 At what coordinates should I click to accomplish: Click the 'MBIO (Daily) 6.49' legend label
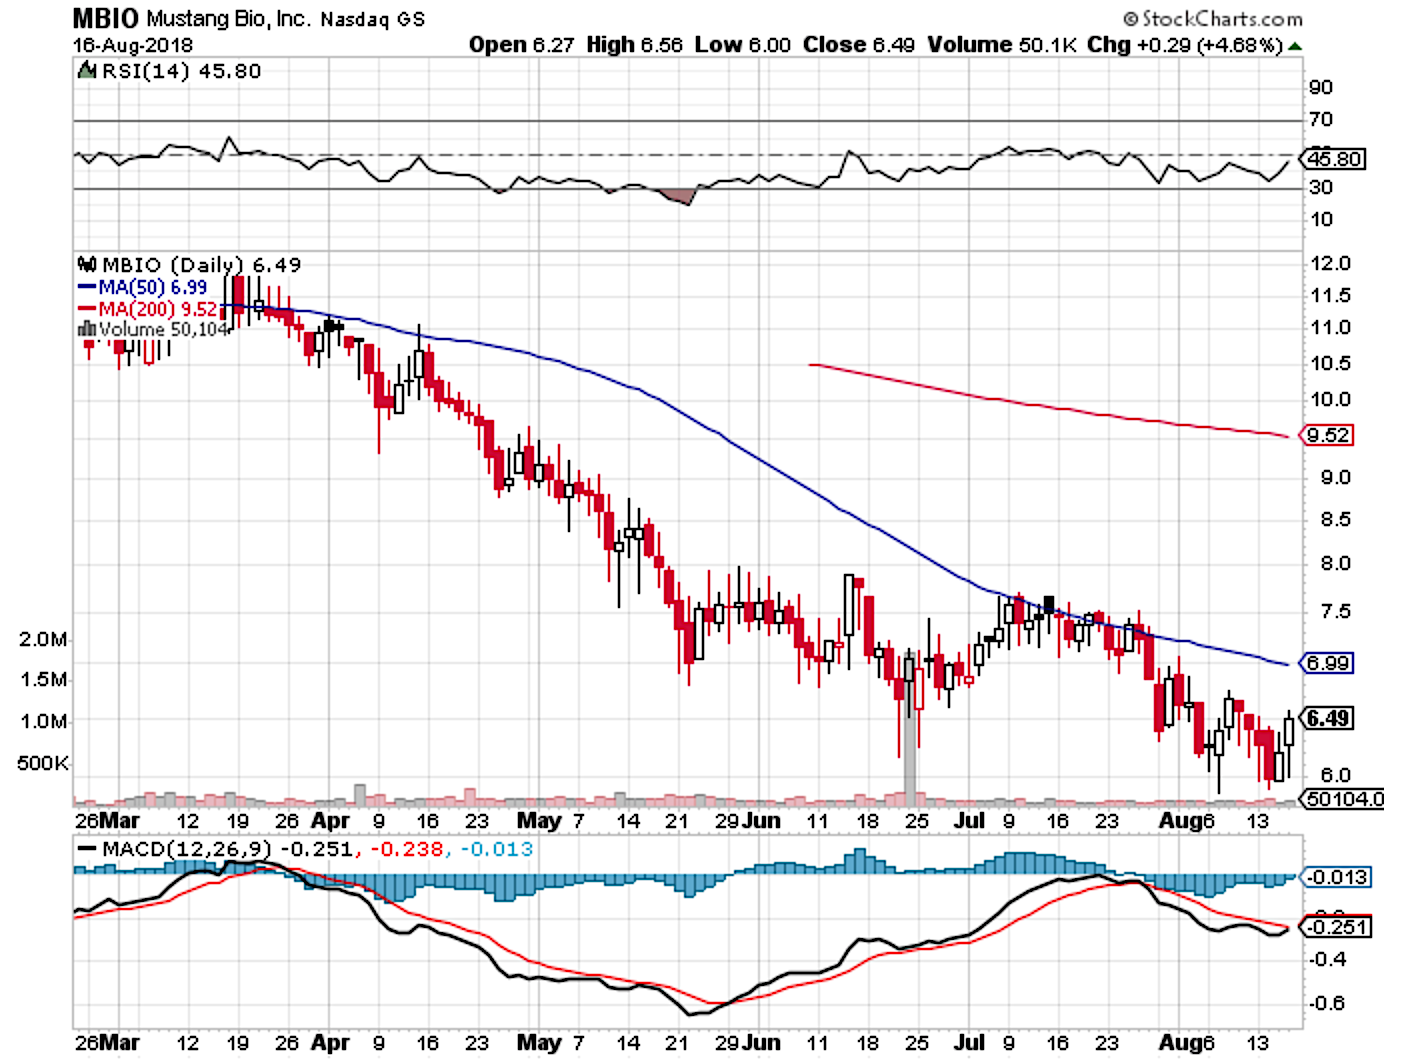coord(201,265)
